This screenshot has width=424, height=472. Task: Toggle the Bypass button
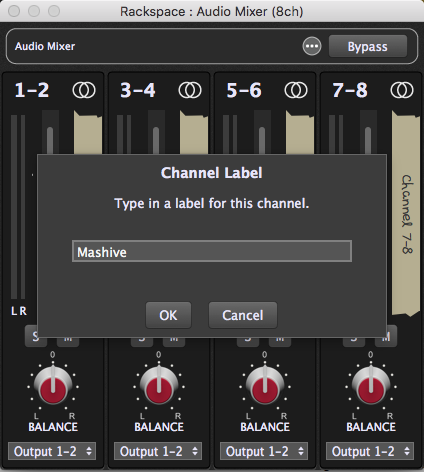pyautogui.click(x=368, y=46)
